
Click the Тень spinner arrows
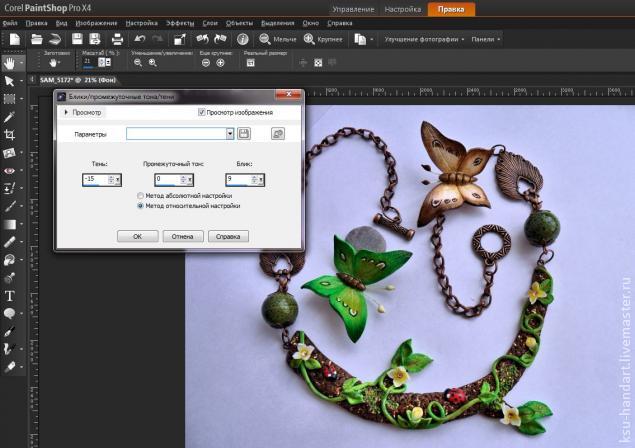click(x=111, y=179)
